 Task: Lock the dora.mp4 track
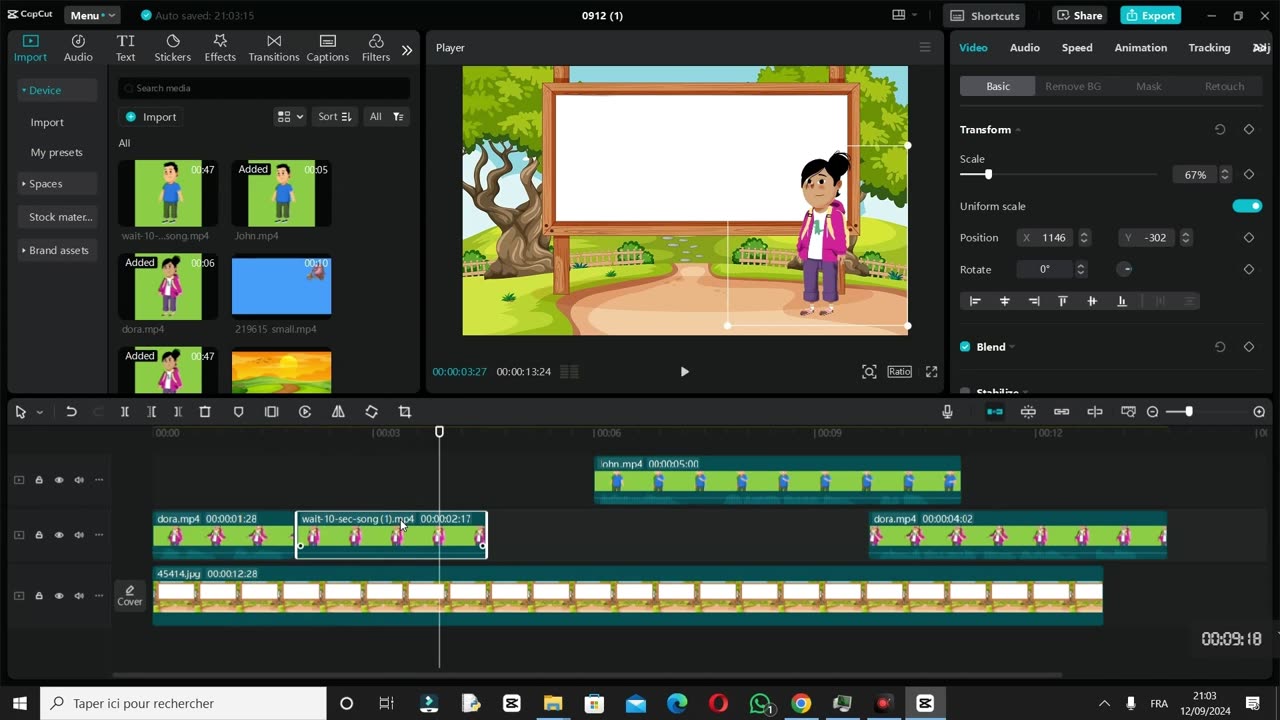[x=39, y=535]
